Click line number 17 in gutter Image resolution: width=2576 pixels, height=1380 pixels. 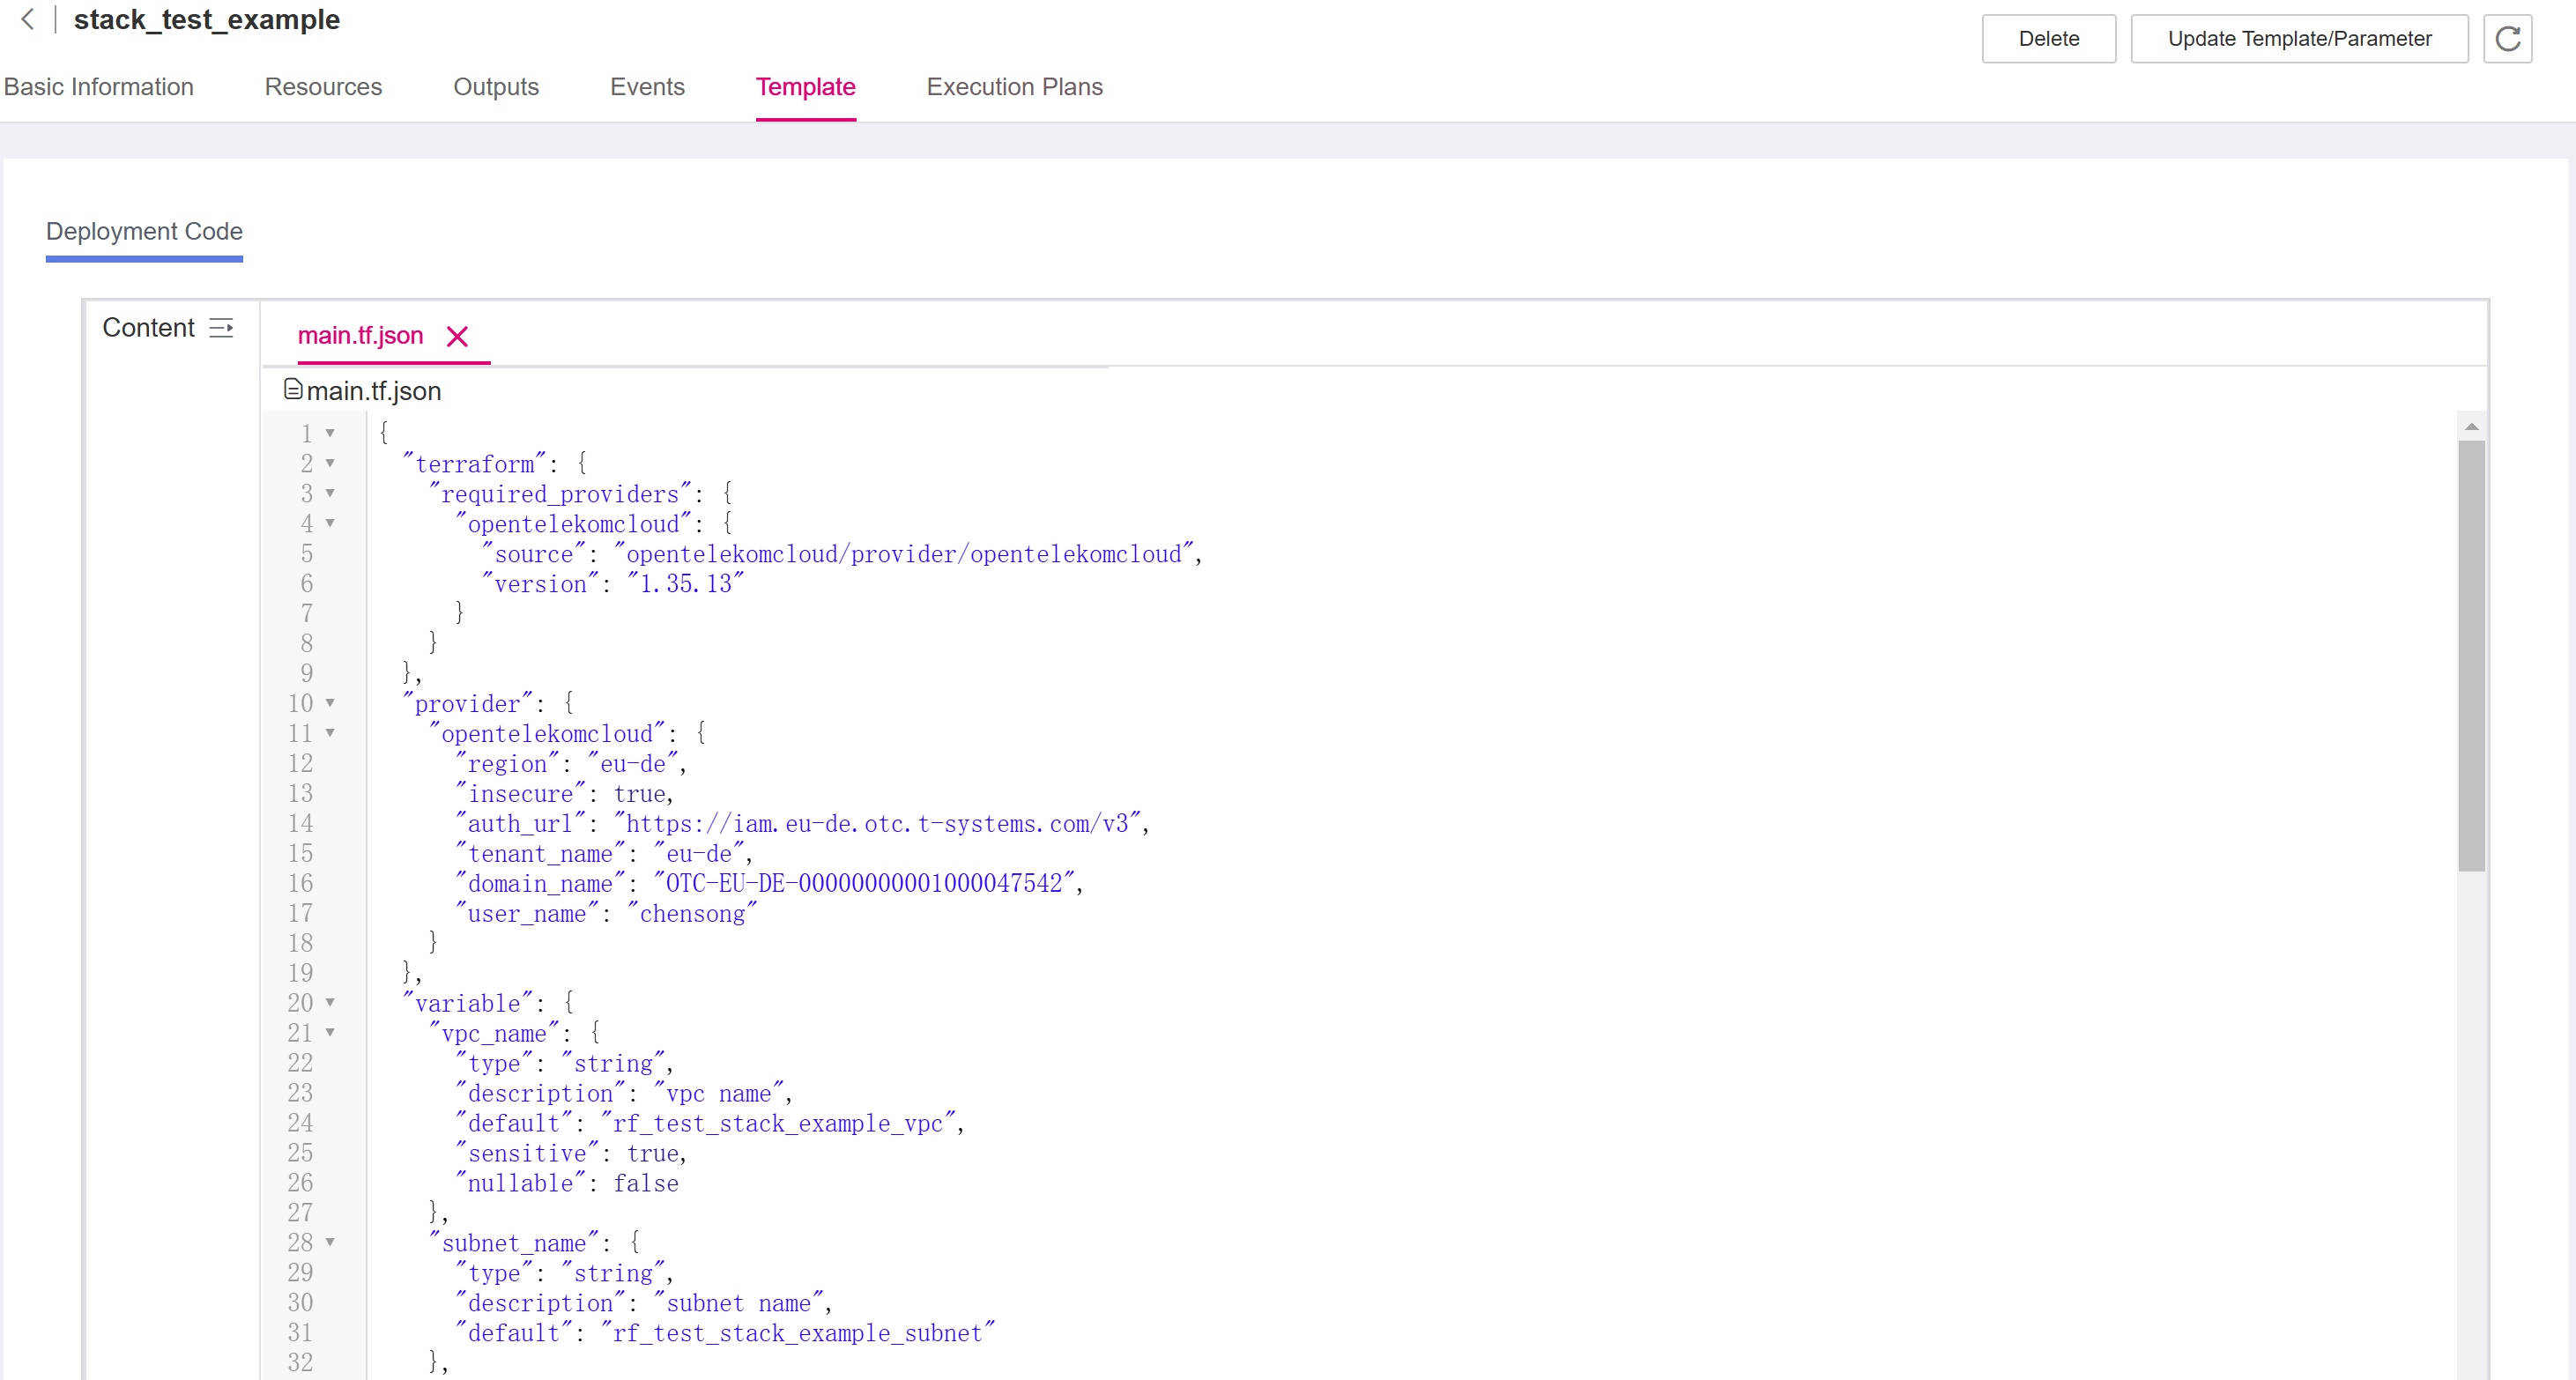click(x=300, y=913)
